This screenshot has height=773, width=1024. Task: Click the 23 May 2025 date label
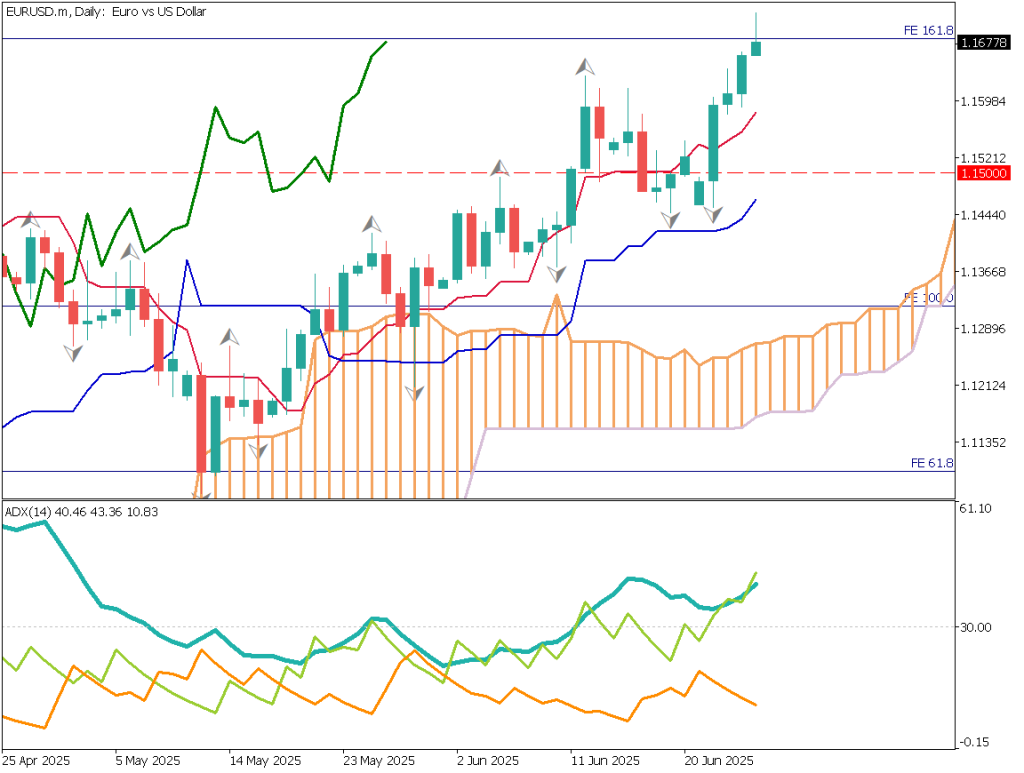coord(379,761)
